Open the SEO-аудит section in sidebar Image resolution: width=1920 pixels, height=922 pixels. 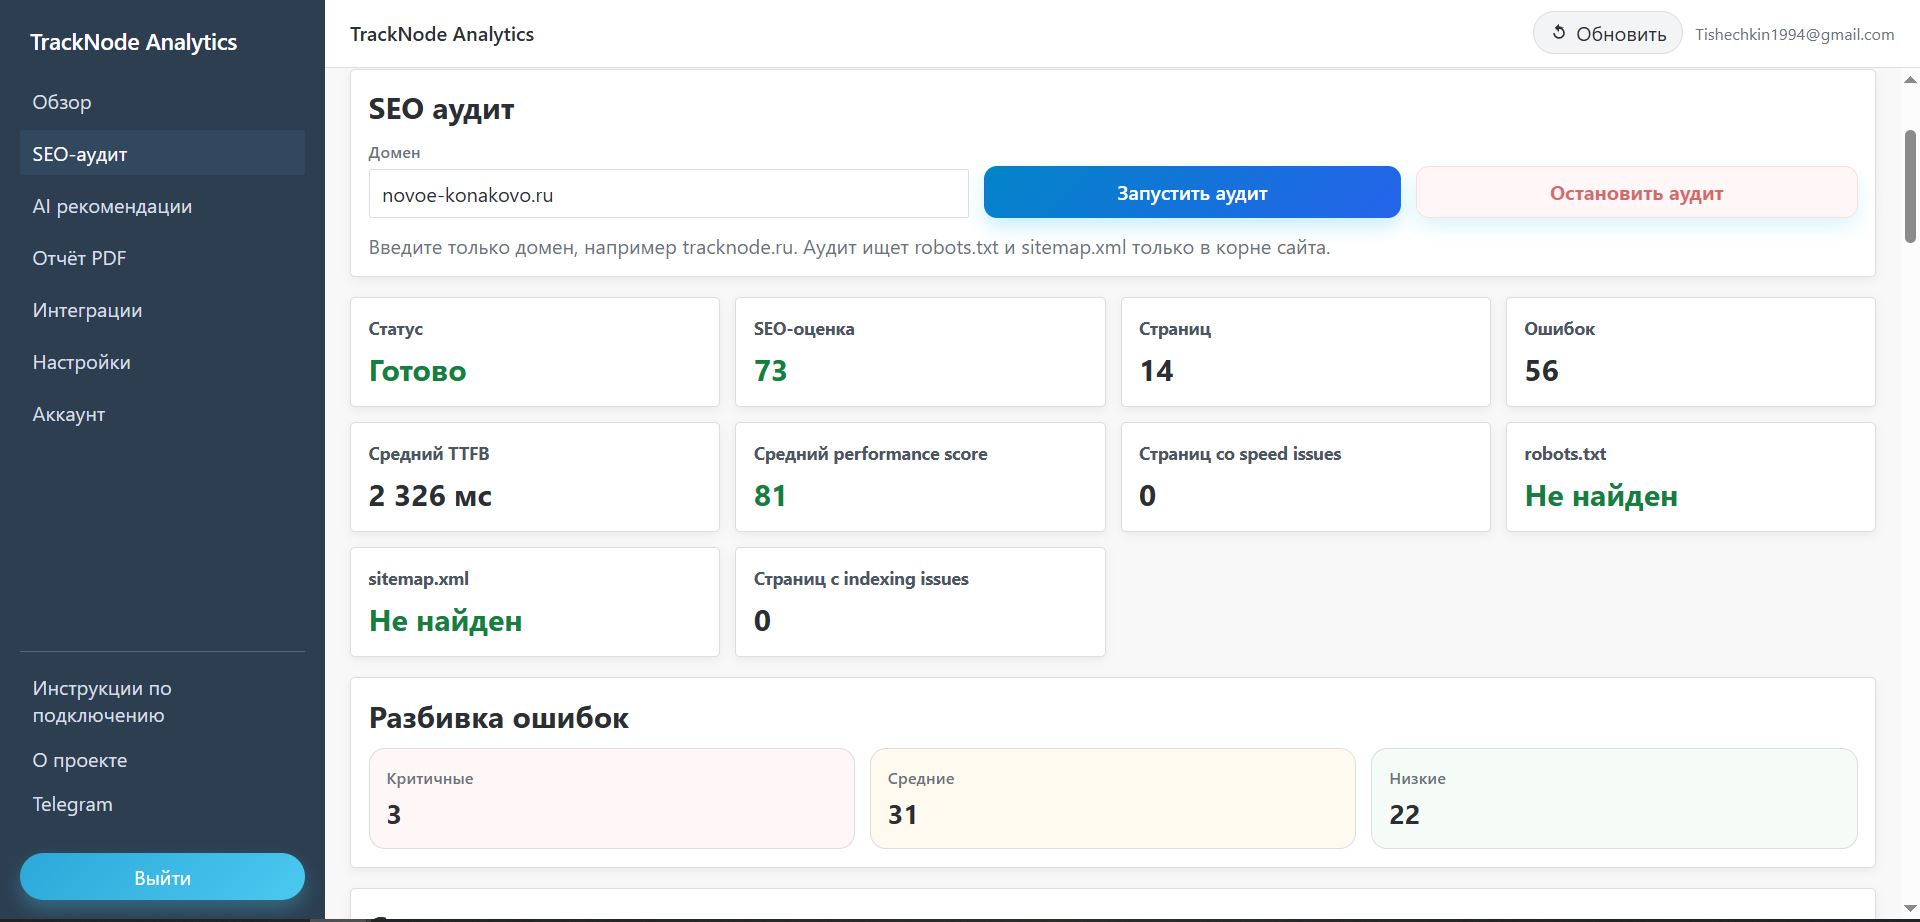80,153
